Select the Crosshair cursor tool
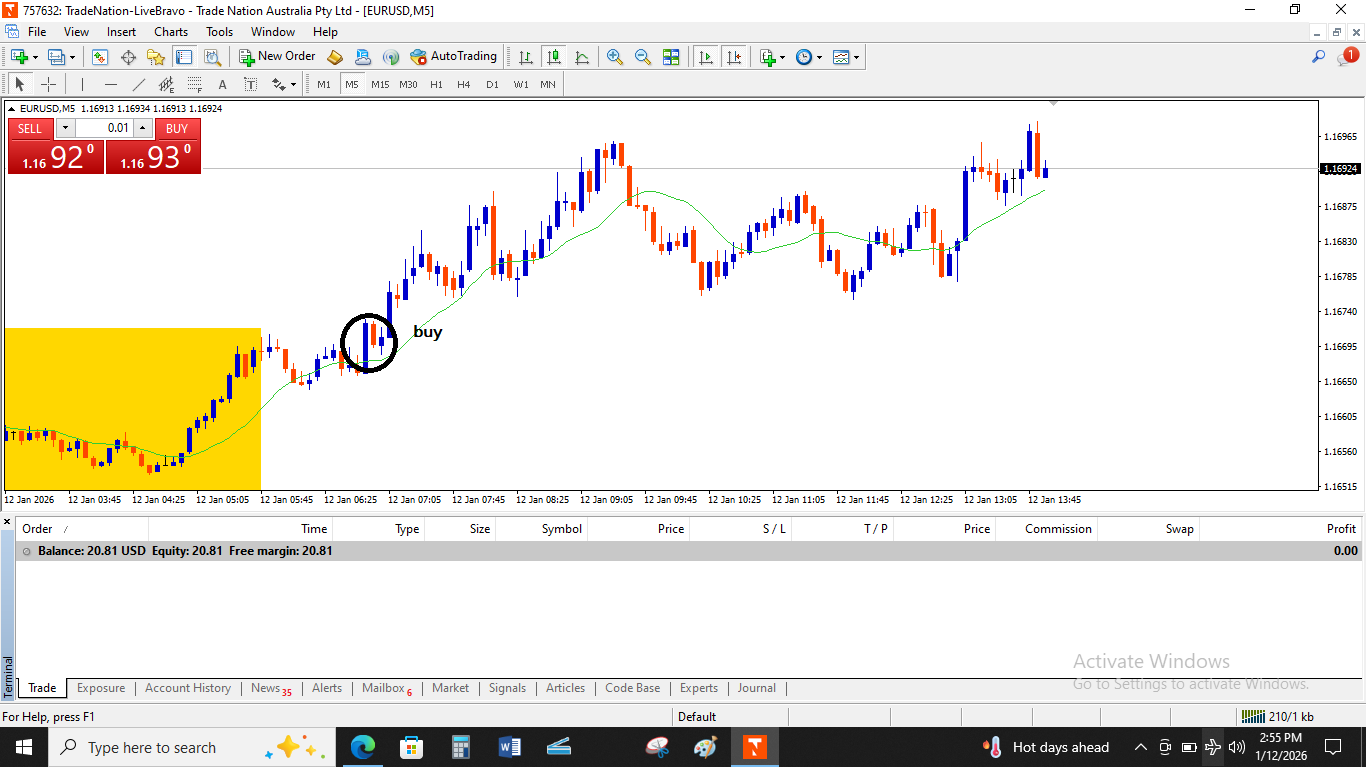This screenshot has height=767, width=1366. click(48, 84)
